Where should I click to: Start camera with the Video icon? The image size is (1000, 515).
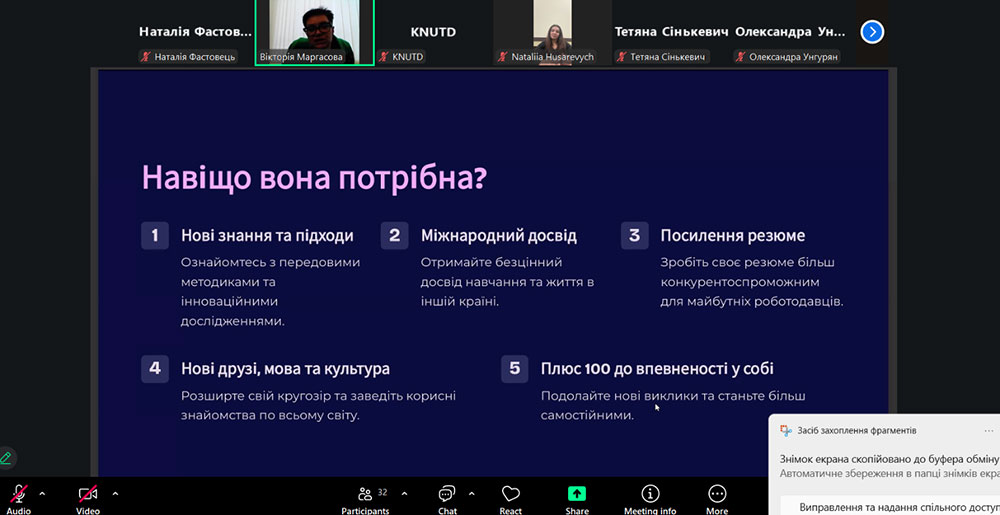click(88, 494)
